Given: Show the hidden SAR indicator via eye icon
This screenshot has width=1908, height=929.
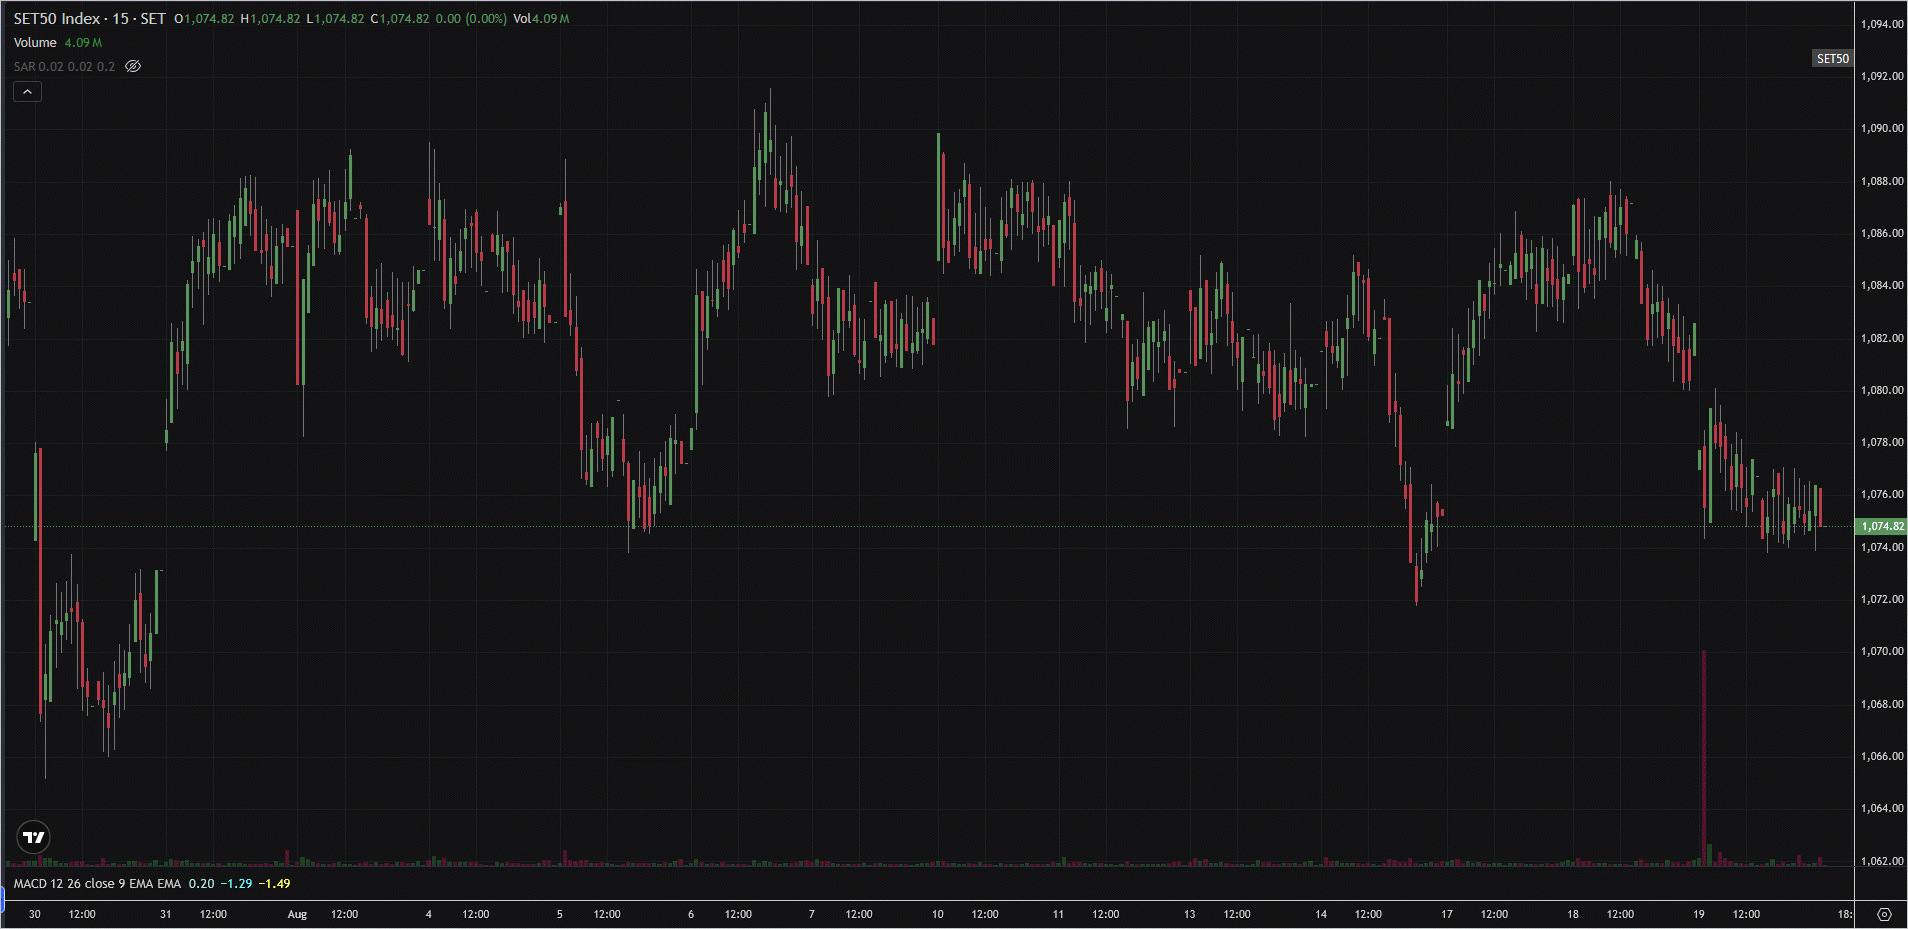Looking at the screenshot, I should 133,66.
